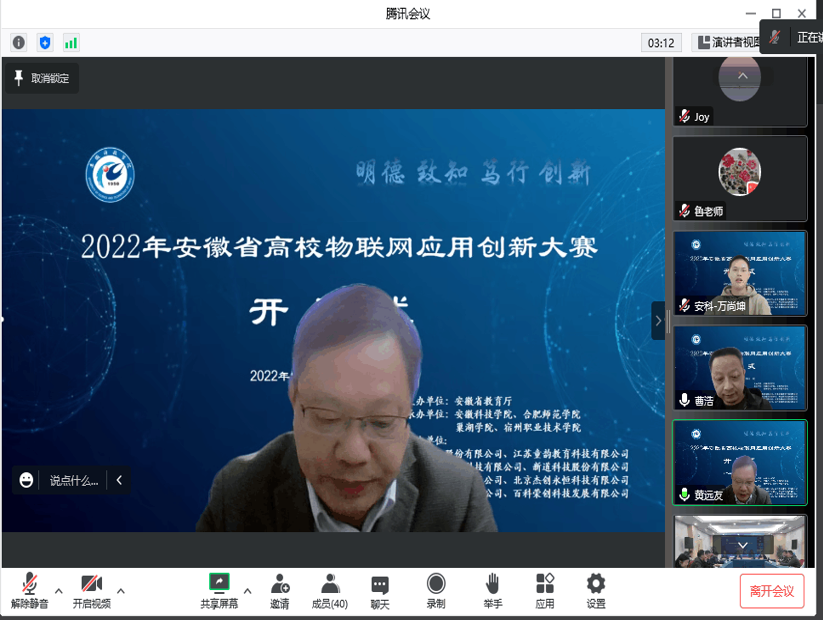The image size is (823, 620).
Task: Open meeting info icon in top bar
Action: (x=18, y=42)
